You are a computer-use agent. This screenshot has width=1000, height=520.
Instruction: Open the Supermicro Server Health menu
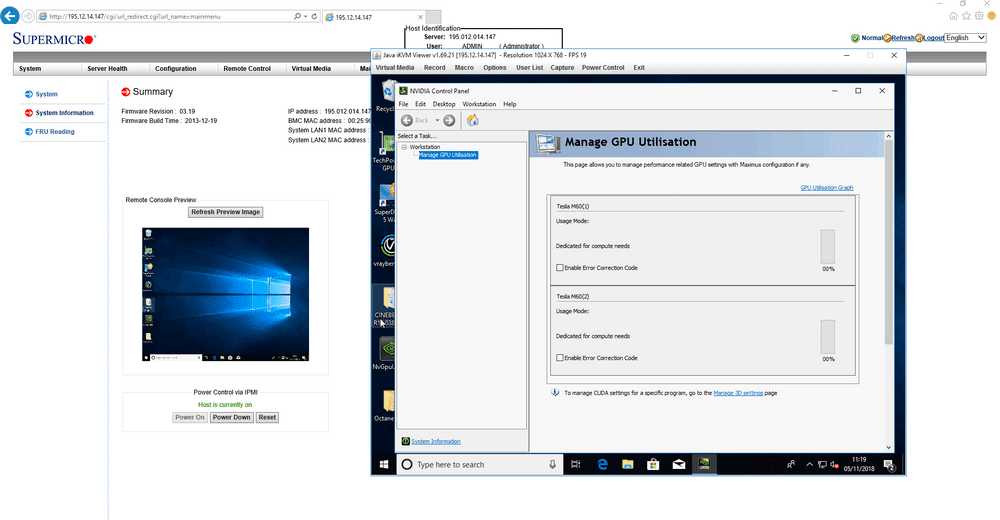point(107,69)
